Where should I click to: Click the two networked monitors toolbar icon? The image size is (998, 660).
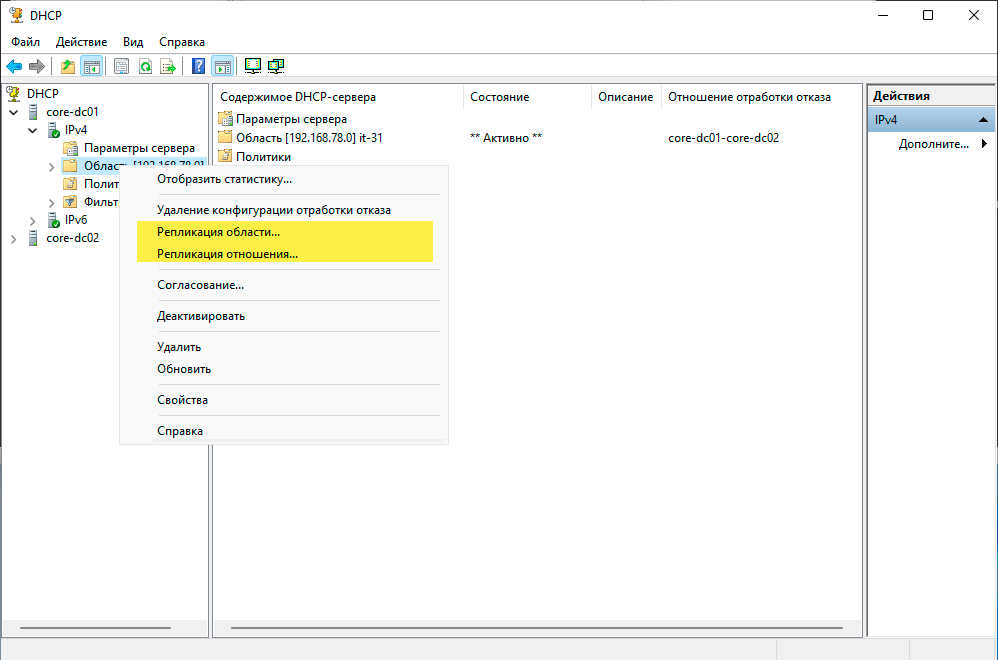click(276, 67)
